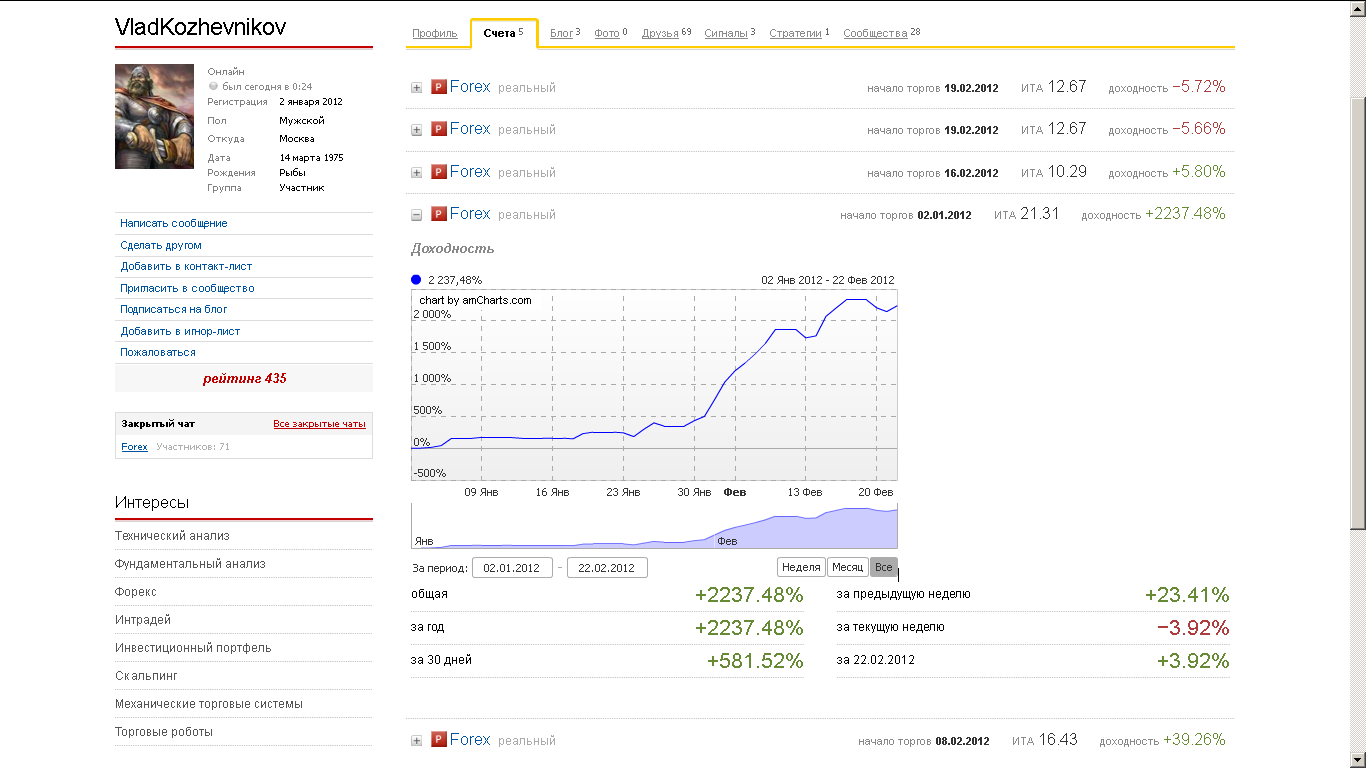Click the red P icon of the +2237.48% account
Image resolution: width=1366 pixels, height=768 pixels.
438,214
